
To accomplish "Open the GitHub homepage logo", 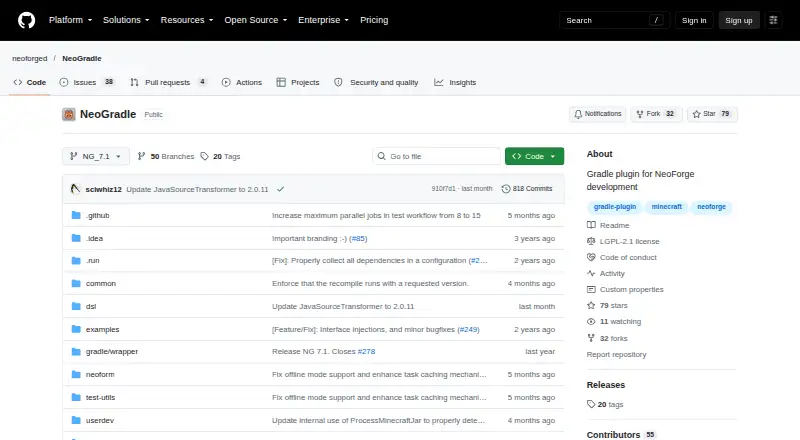I will click(27, 20).
